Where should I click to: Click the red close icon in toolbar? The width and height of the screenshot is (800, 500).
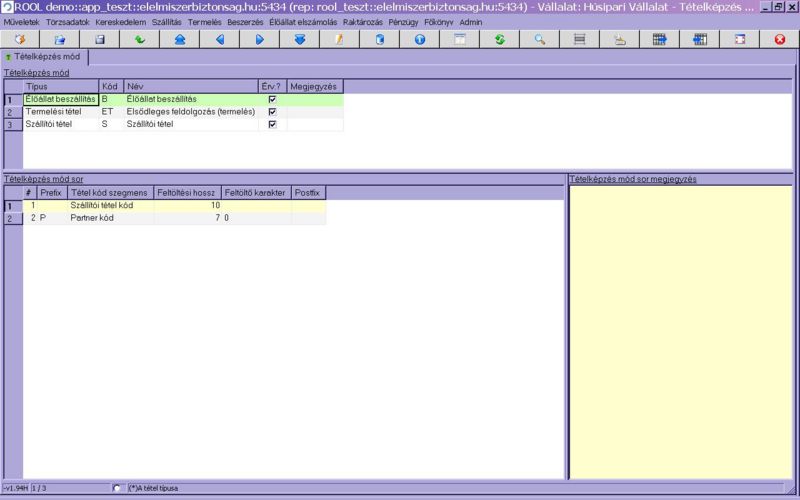coord(779,40)
